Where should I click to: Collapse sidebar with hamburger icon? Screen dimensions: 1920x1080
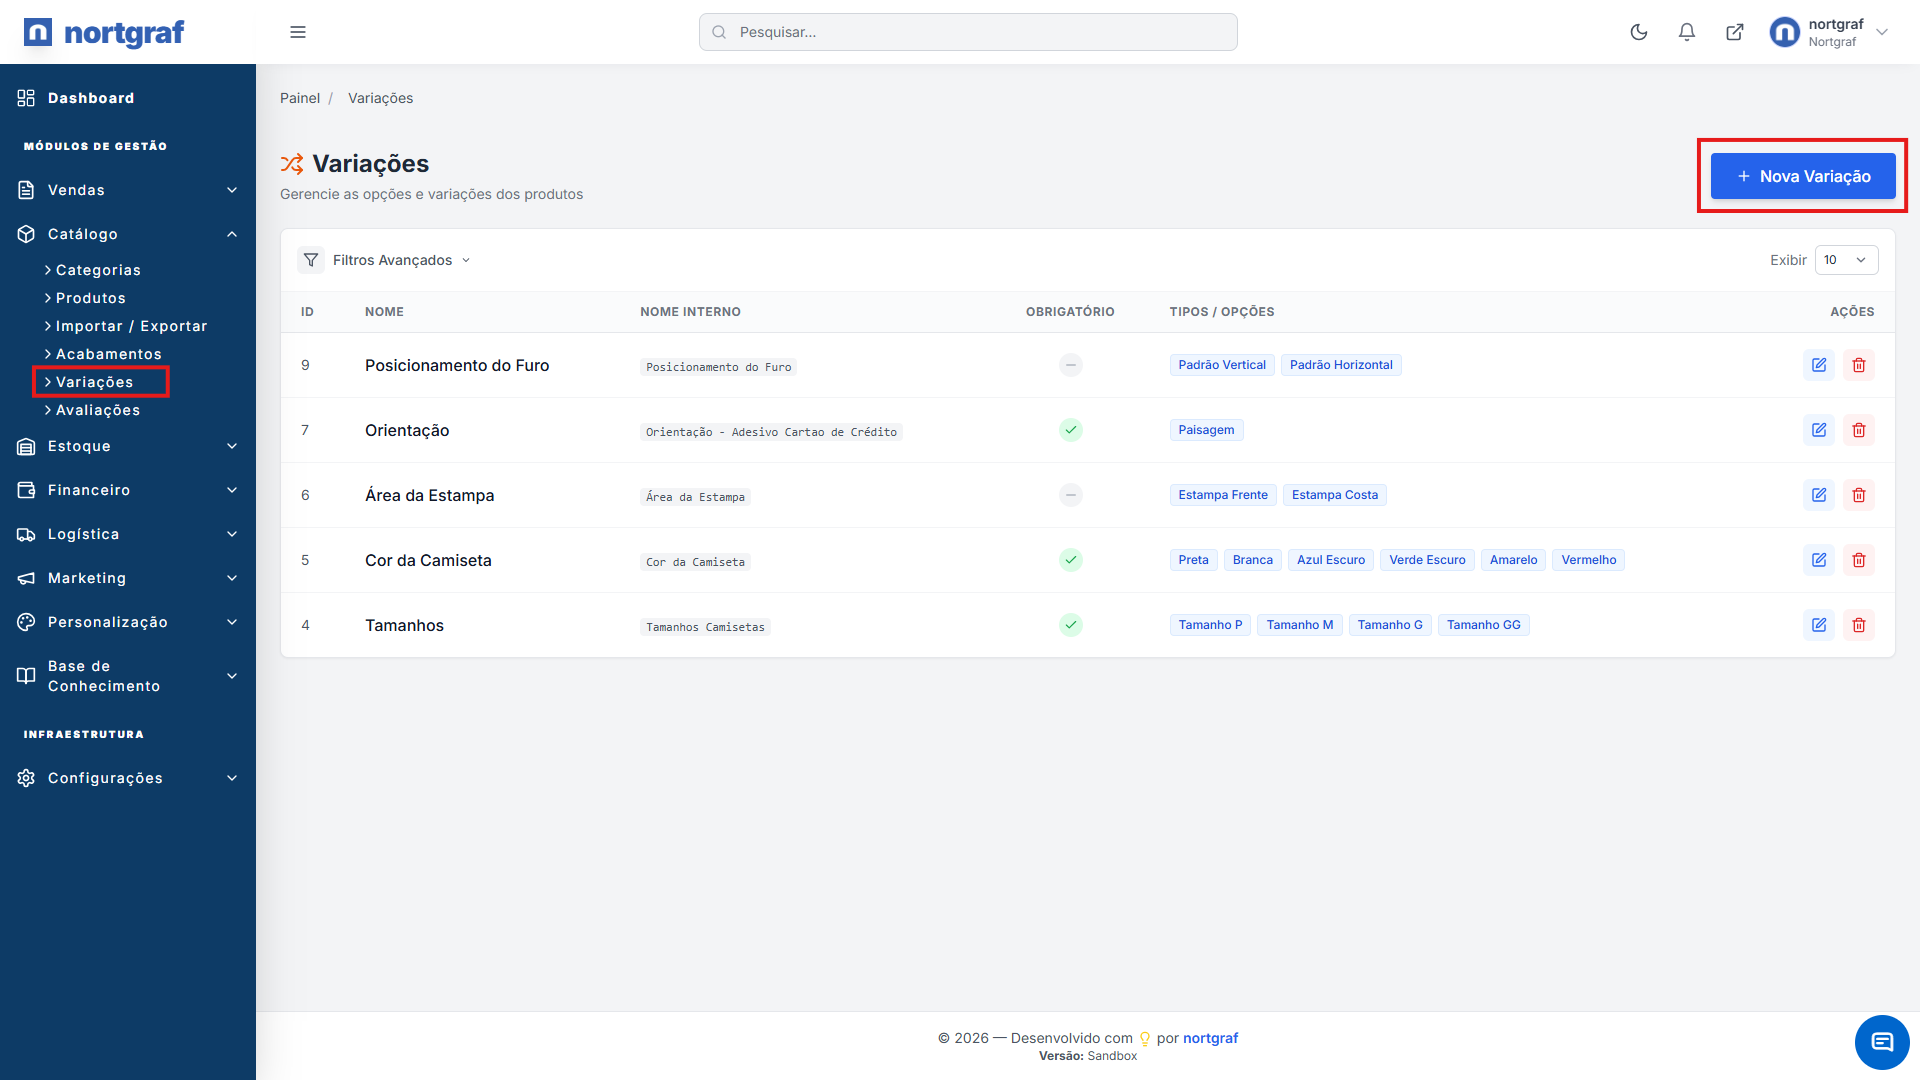pos(297,32)
